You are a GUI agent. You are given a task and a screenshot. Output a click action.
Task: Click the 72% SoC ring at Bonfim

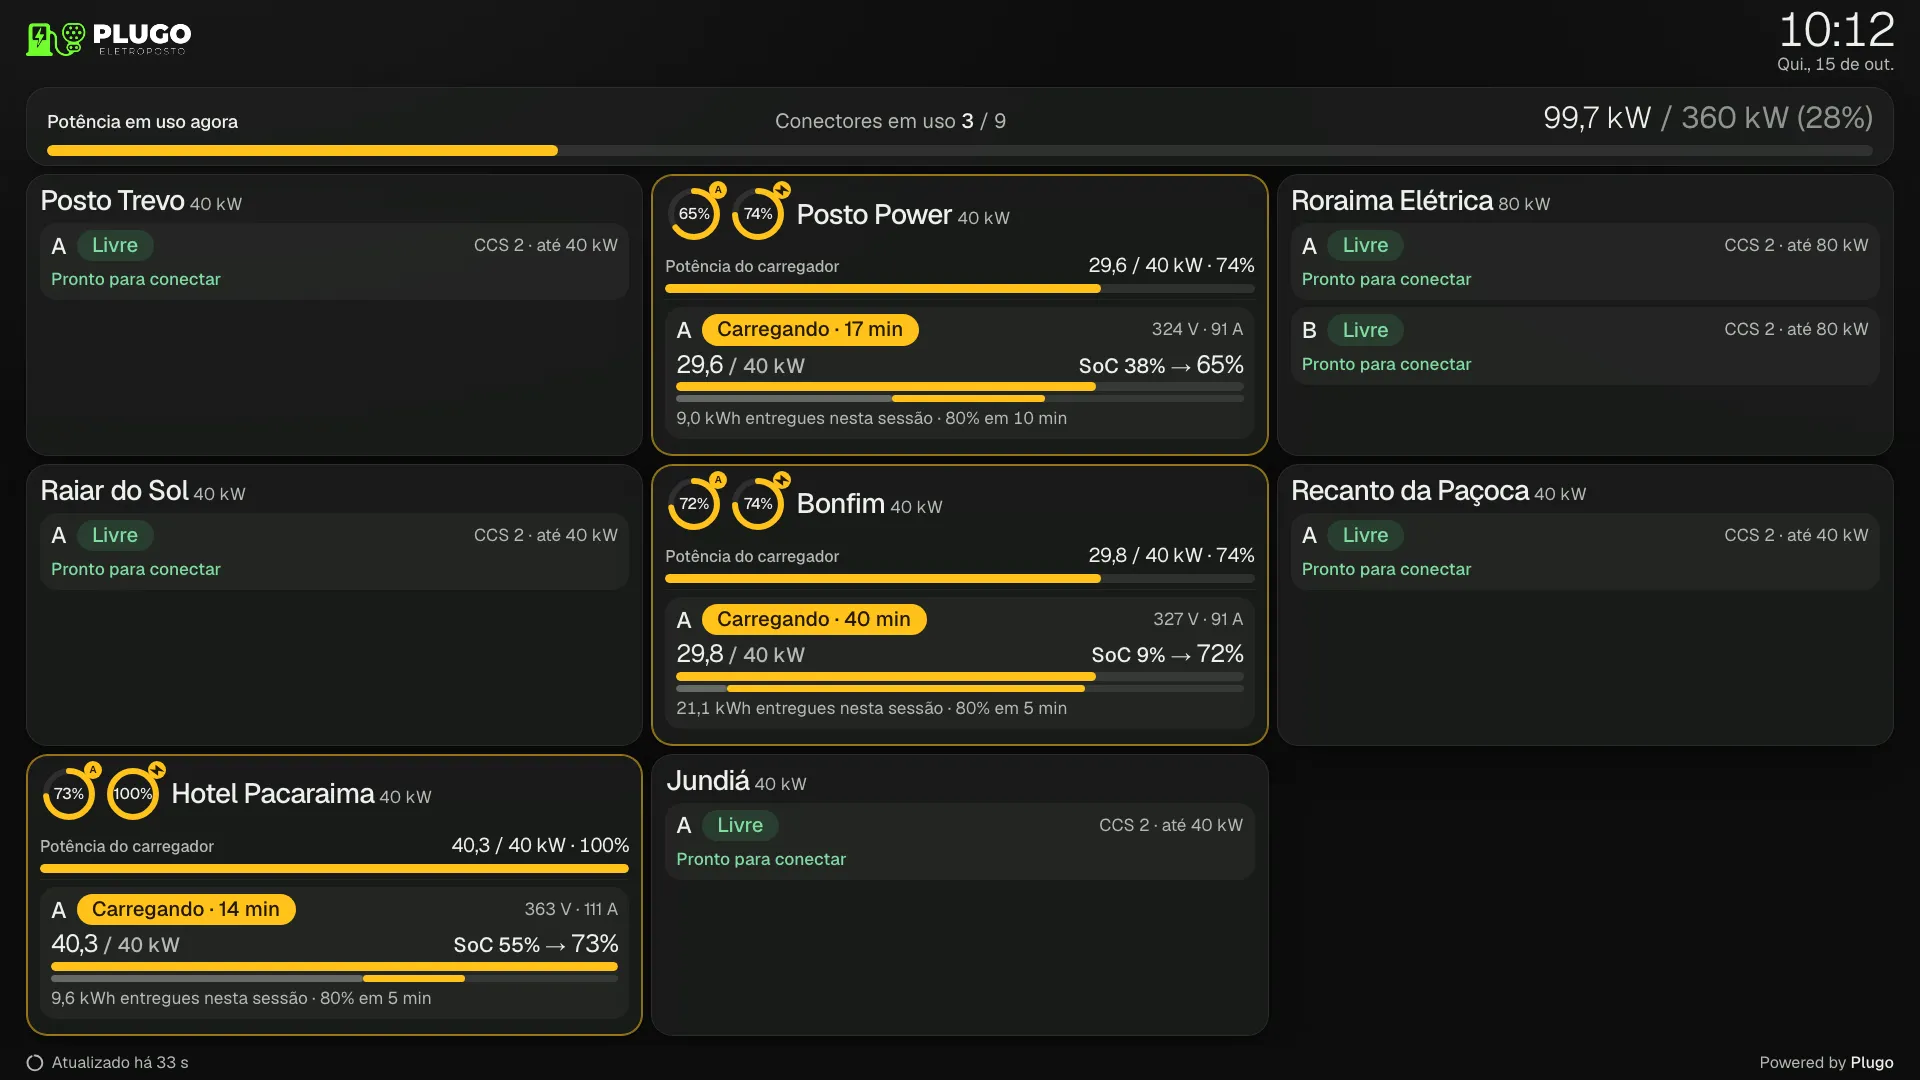[x=694, y=504]
